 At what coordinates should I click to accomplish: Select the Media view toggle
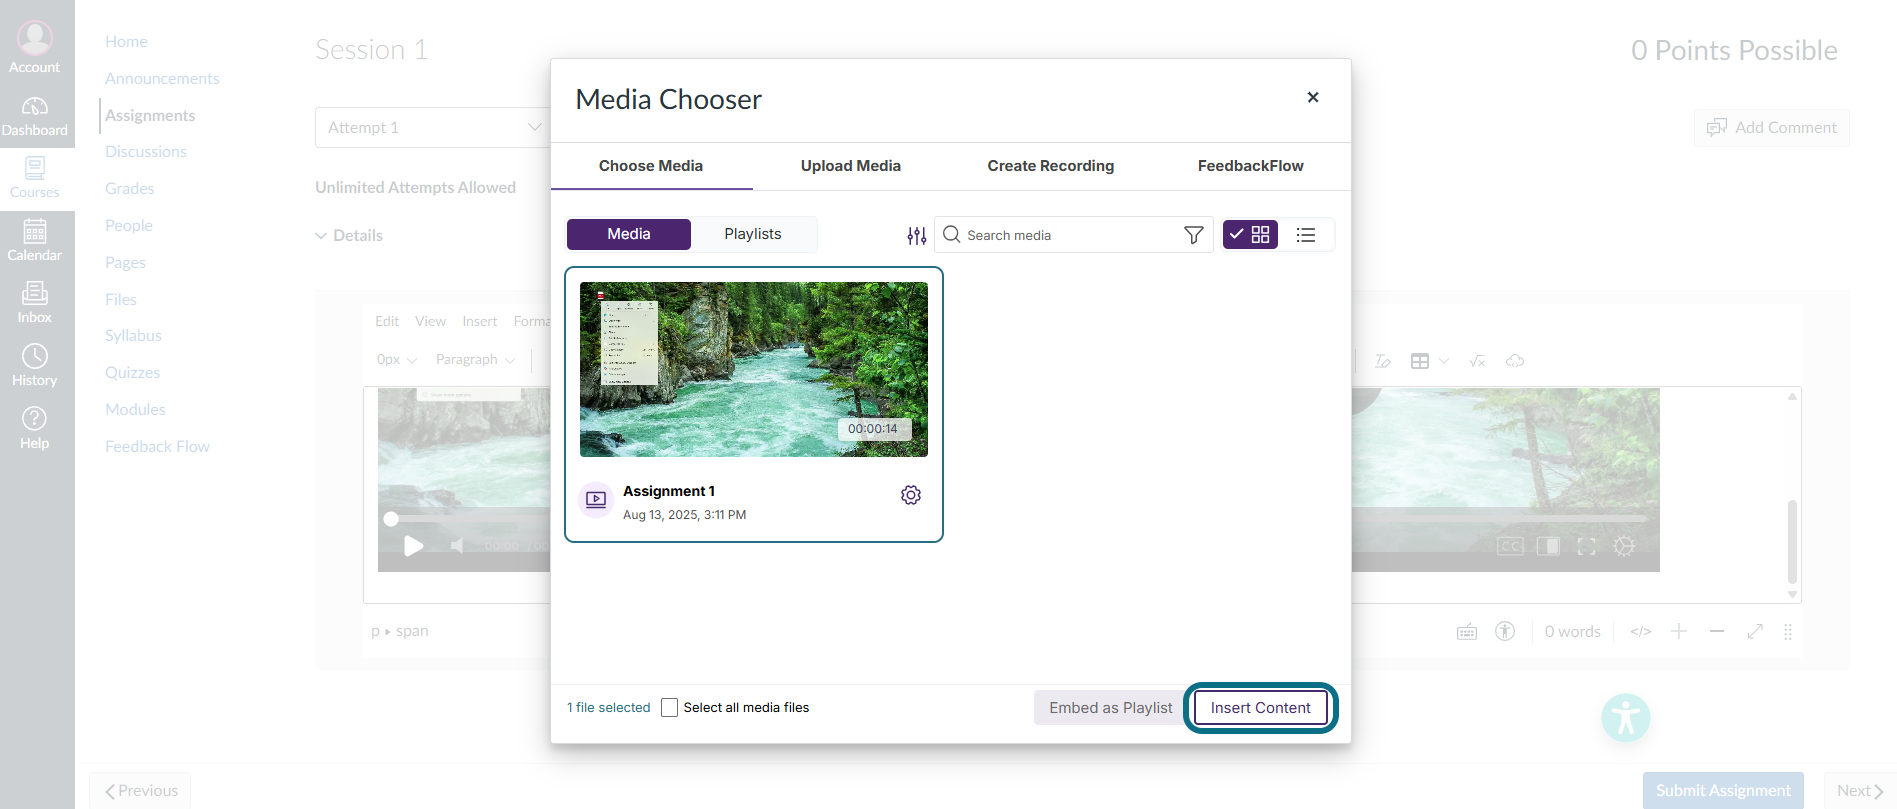click(x=629, y=234)
